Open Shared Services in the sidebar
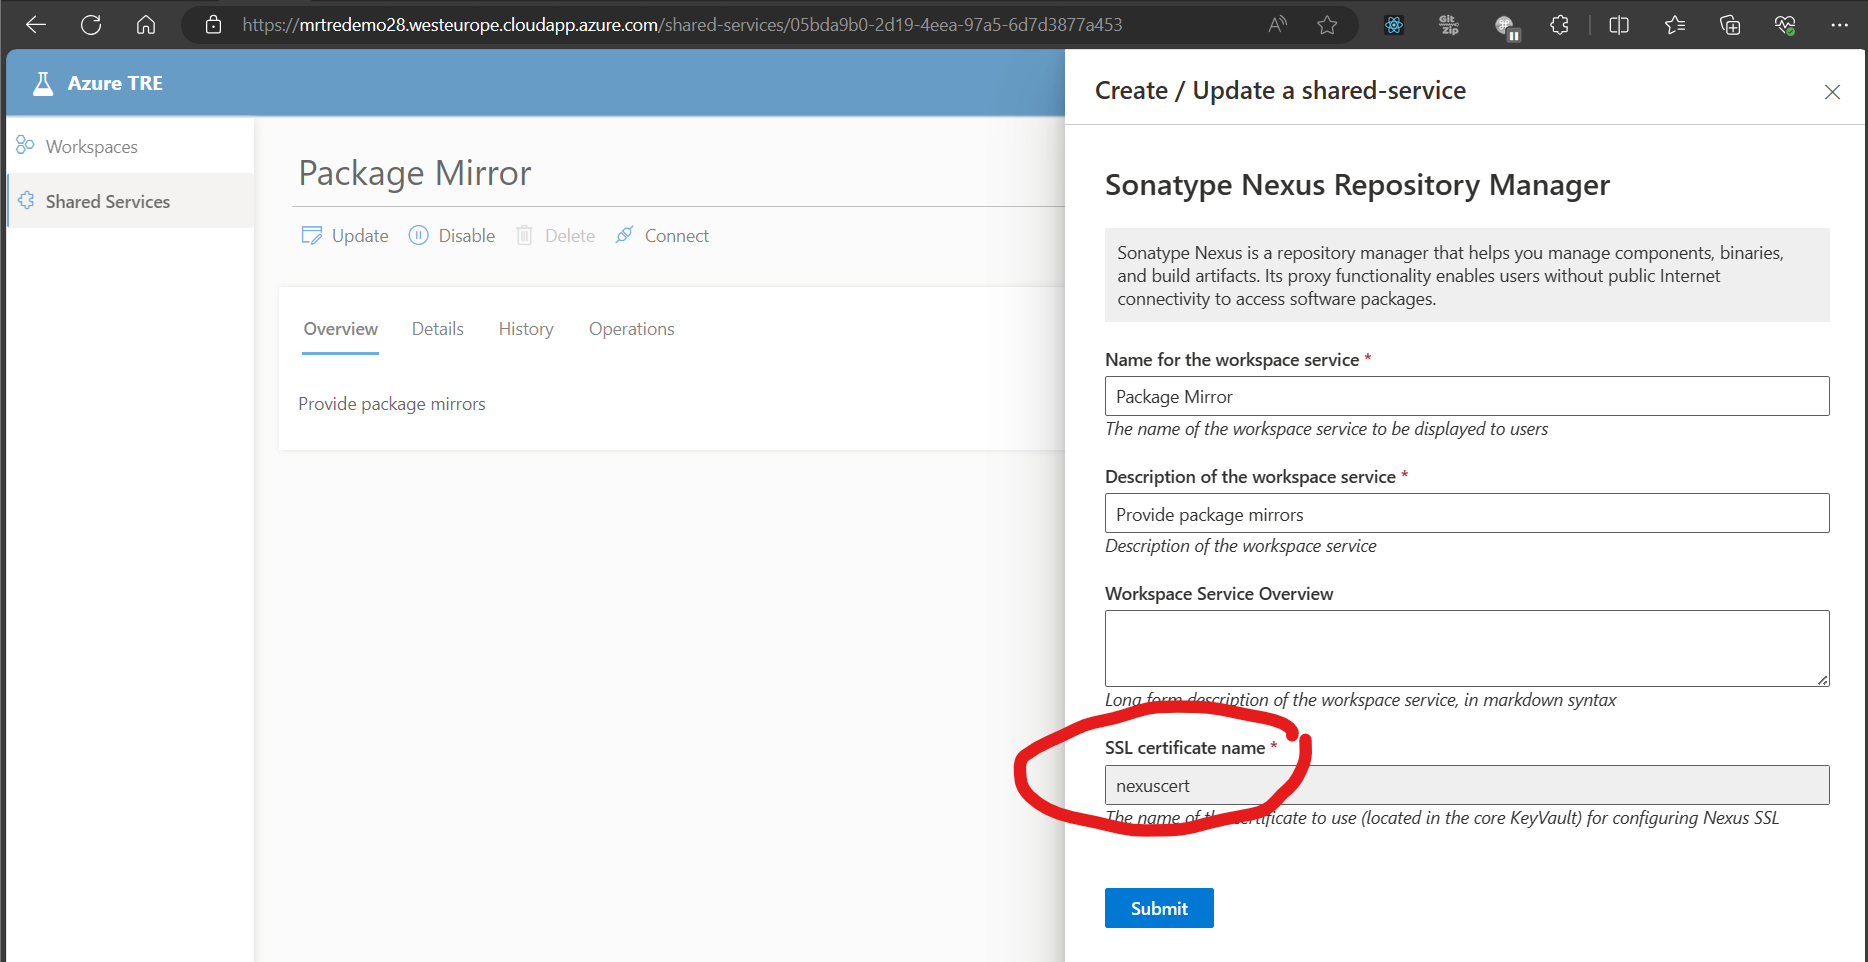This screenshot has height=962, width=1868. [x=130, y=201]
